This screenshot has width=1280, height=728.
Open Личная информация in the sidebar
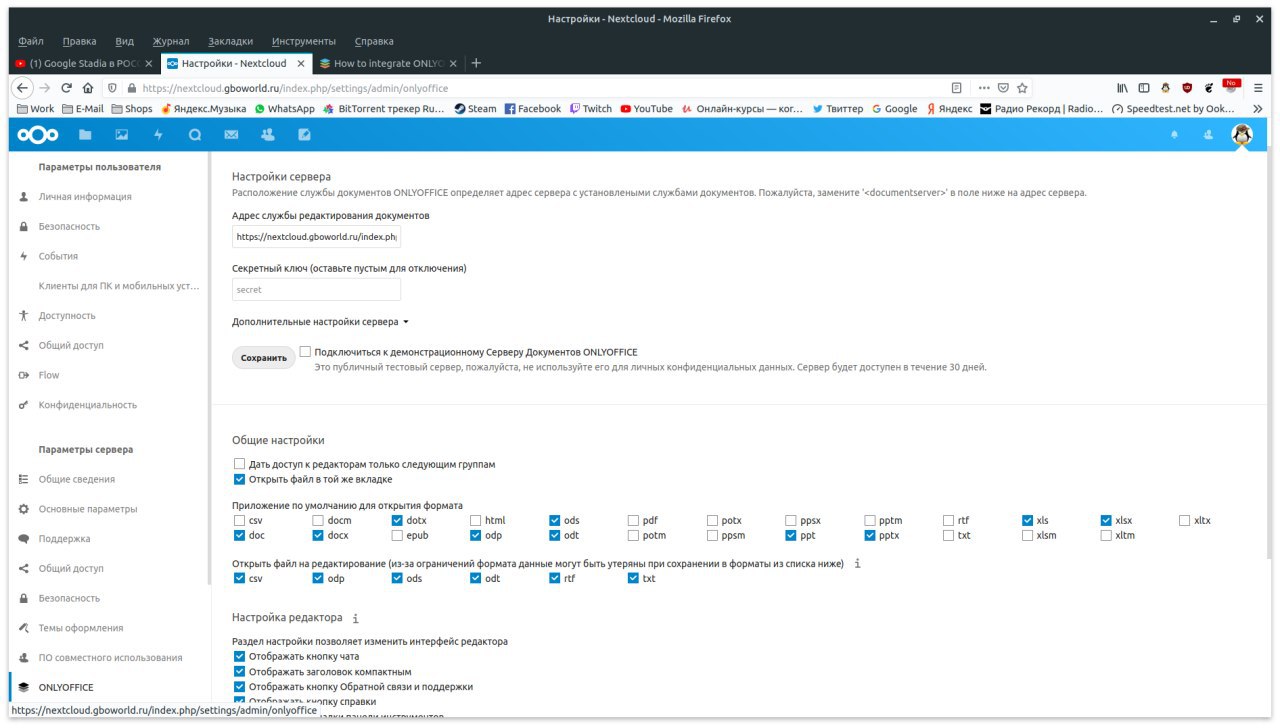[x=85, y=197]
